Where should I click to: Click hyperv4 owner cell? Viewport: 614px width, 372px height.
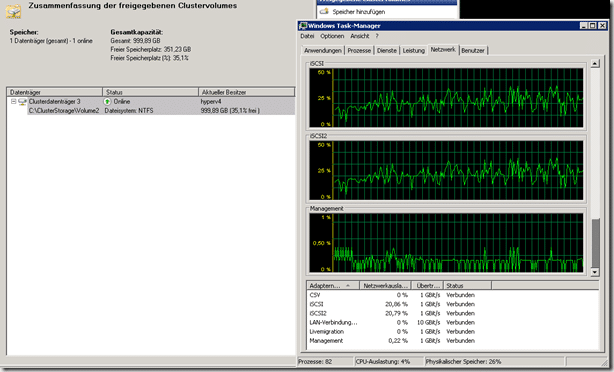(211, 101)
